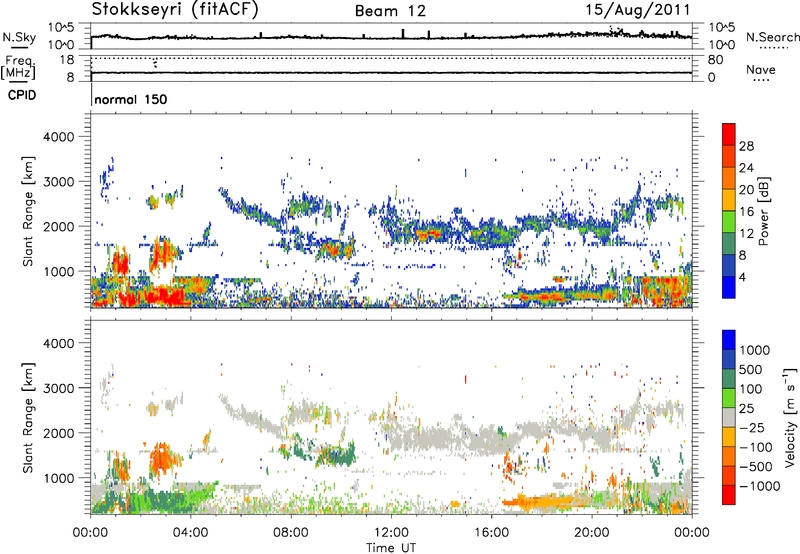Select the CPID label

(22, 95)
